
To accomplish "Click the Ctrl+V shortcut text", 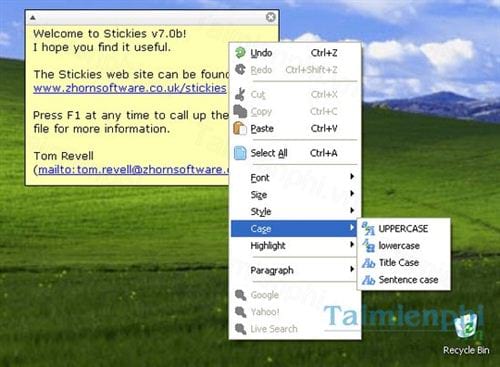I will pyautogui.click(x=324, y=129).
